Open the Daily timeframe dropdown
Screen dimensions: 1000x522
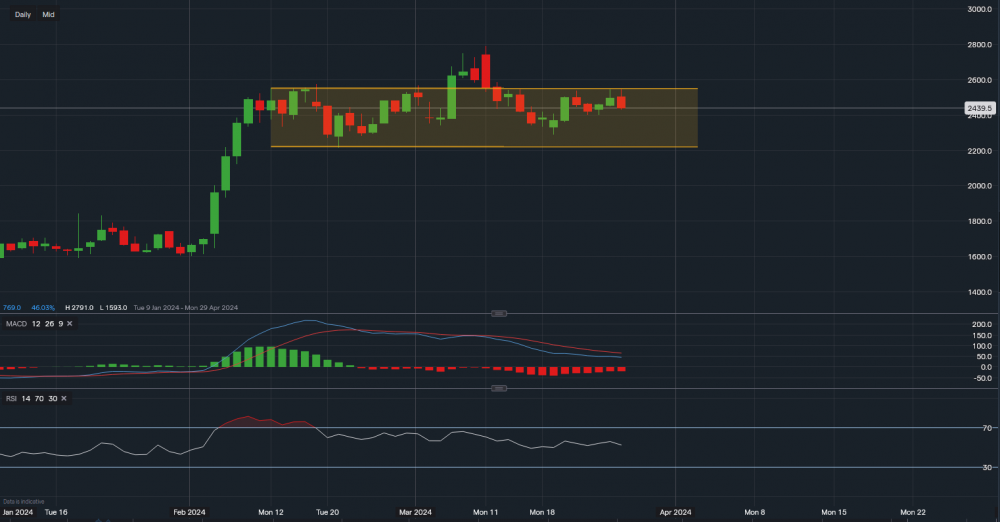(22, 15)
